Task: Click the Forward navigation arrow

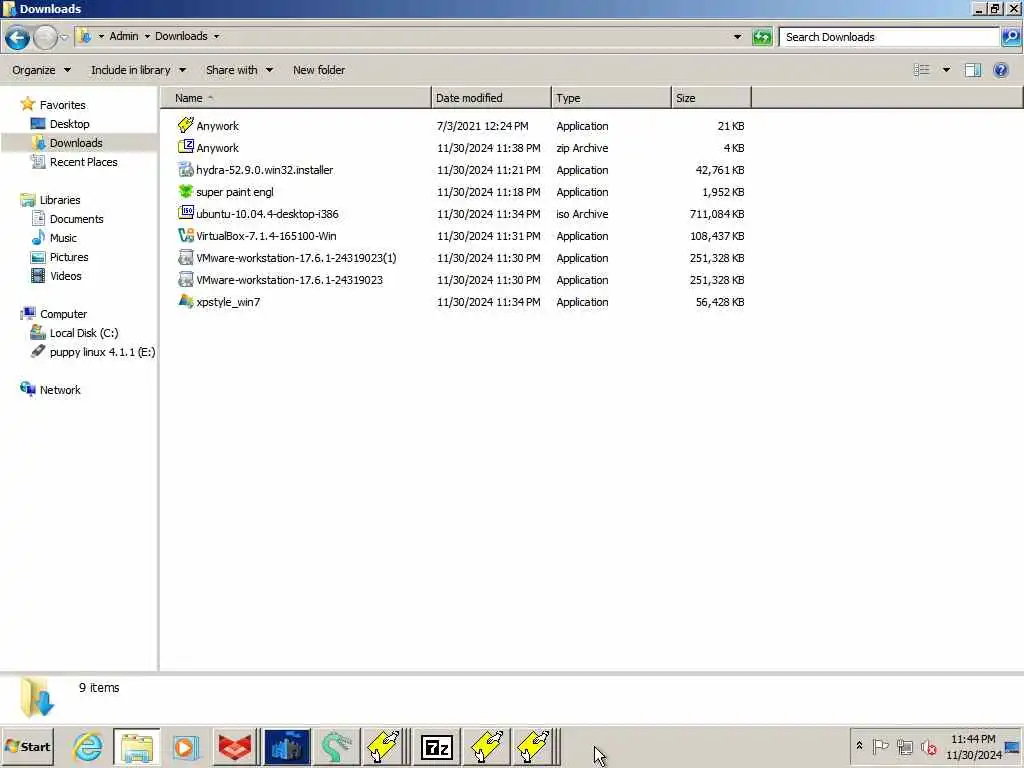Action: pyautogui.click(x=45, y=37)
